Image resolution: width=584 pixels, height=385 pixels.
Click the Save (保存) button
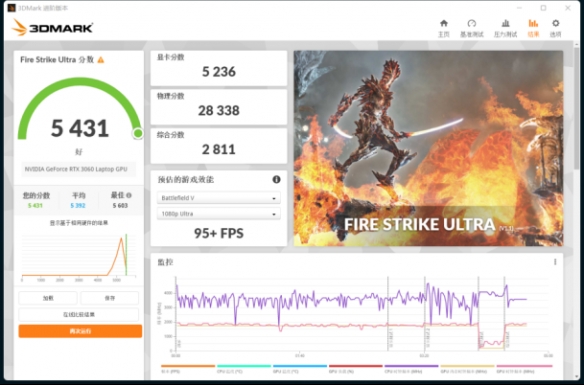coord(110,298)
